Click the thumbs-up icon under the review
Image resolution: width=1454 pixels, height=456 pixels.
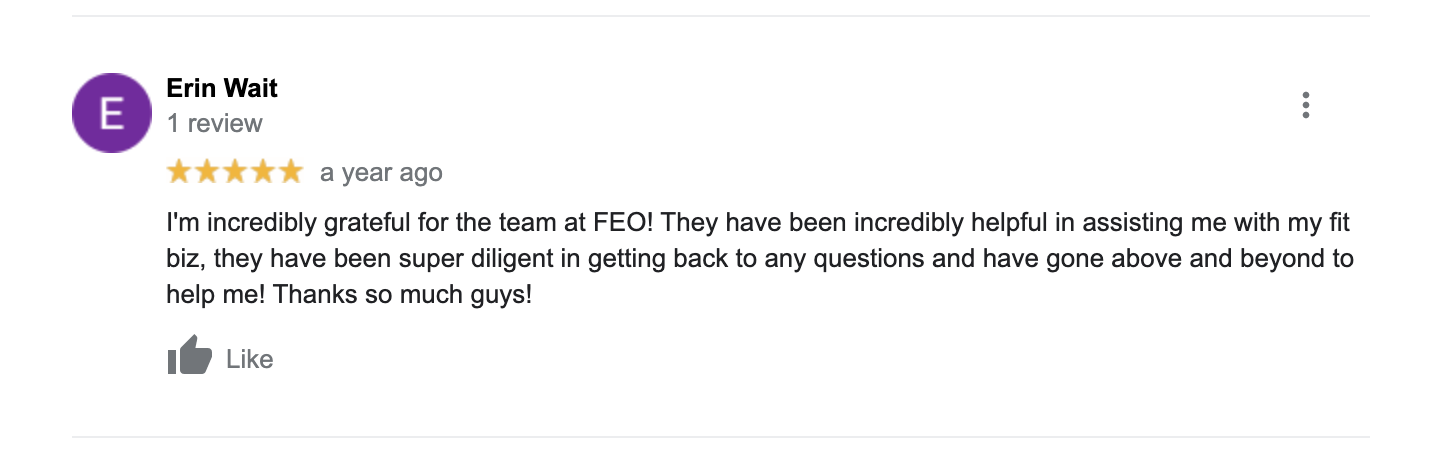tap(190, 356)
